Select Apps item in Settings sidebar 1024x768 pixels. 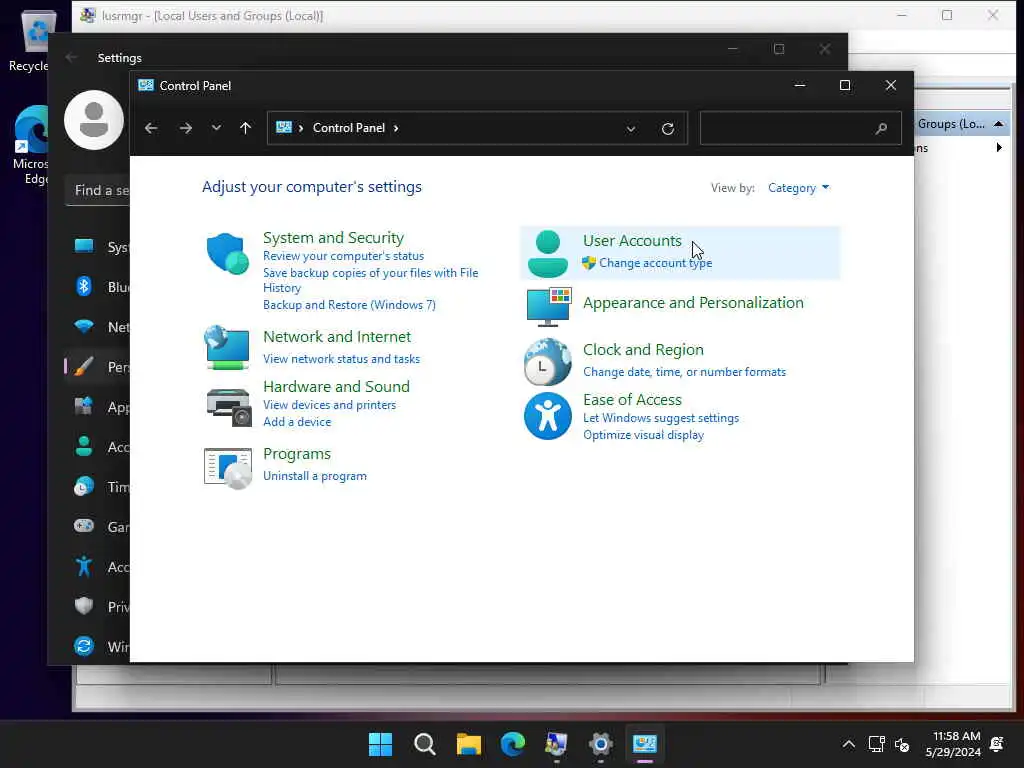(97, 407)
